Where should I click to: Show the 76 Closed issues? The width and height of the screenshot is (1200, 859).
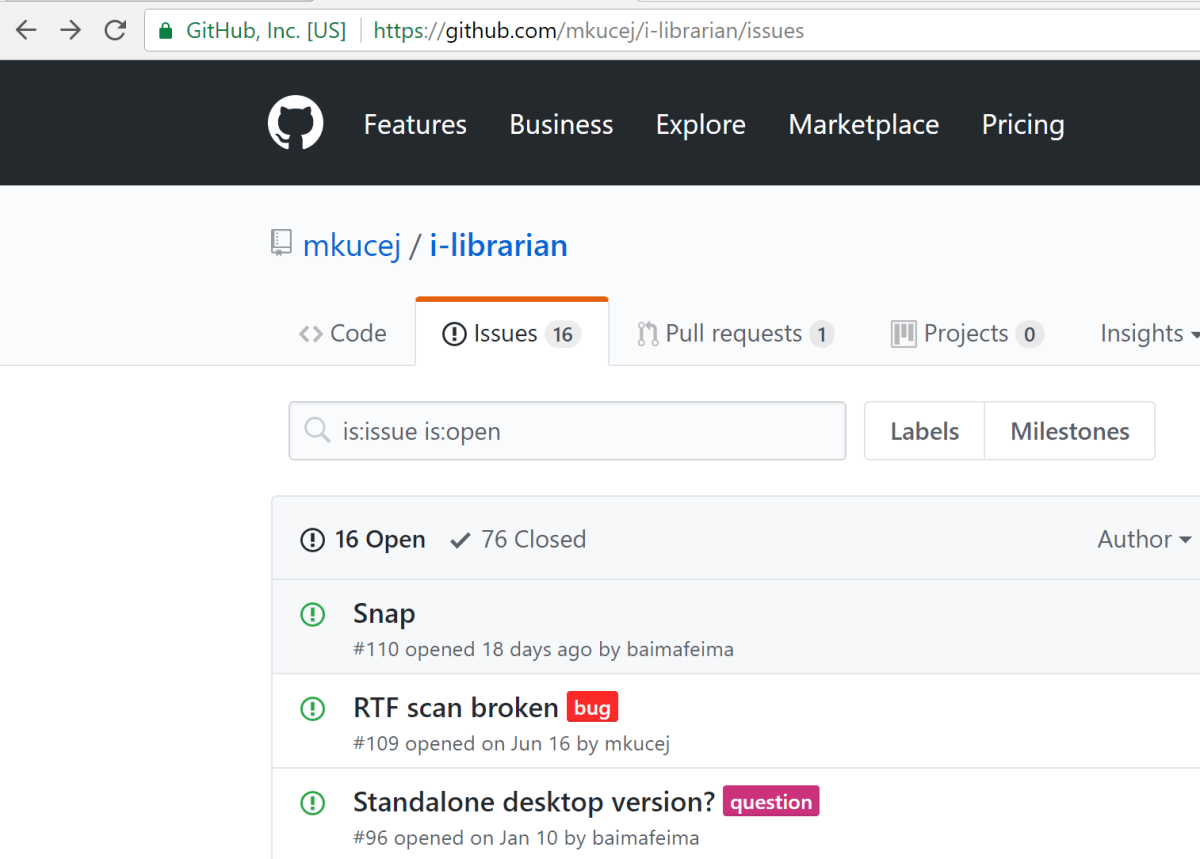pyautogui.click(x=518, y=540)
